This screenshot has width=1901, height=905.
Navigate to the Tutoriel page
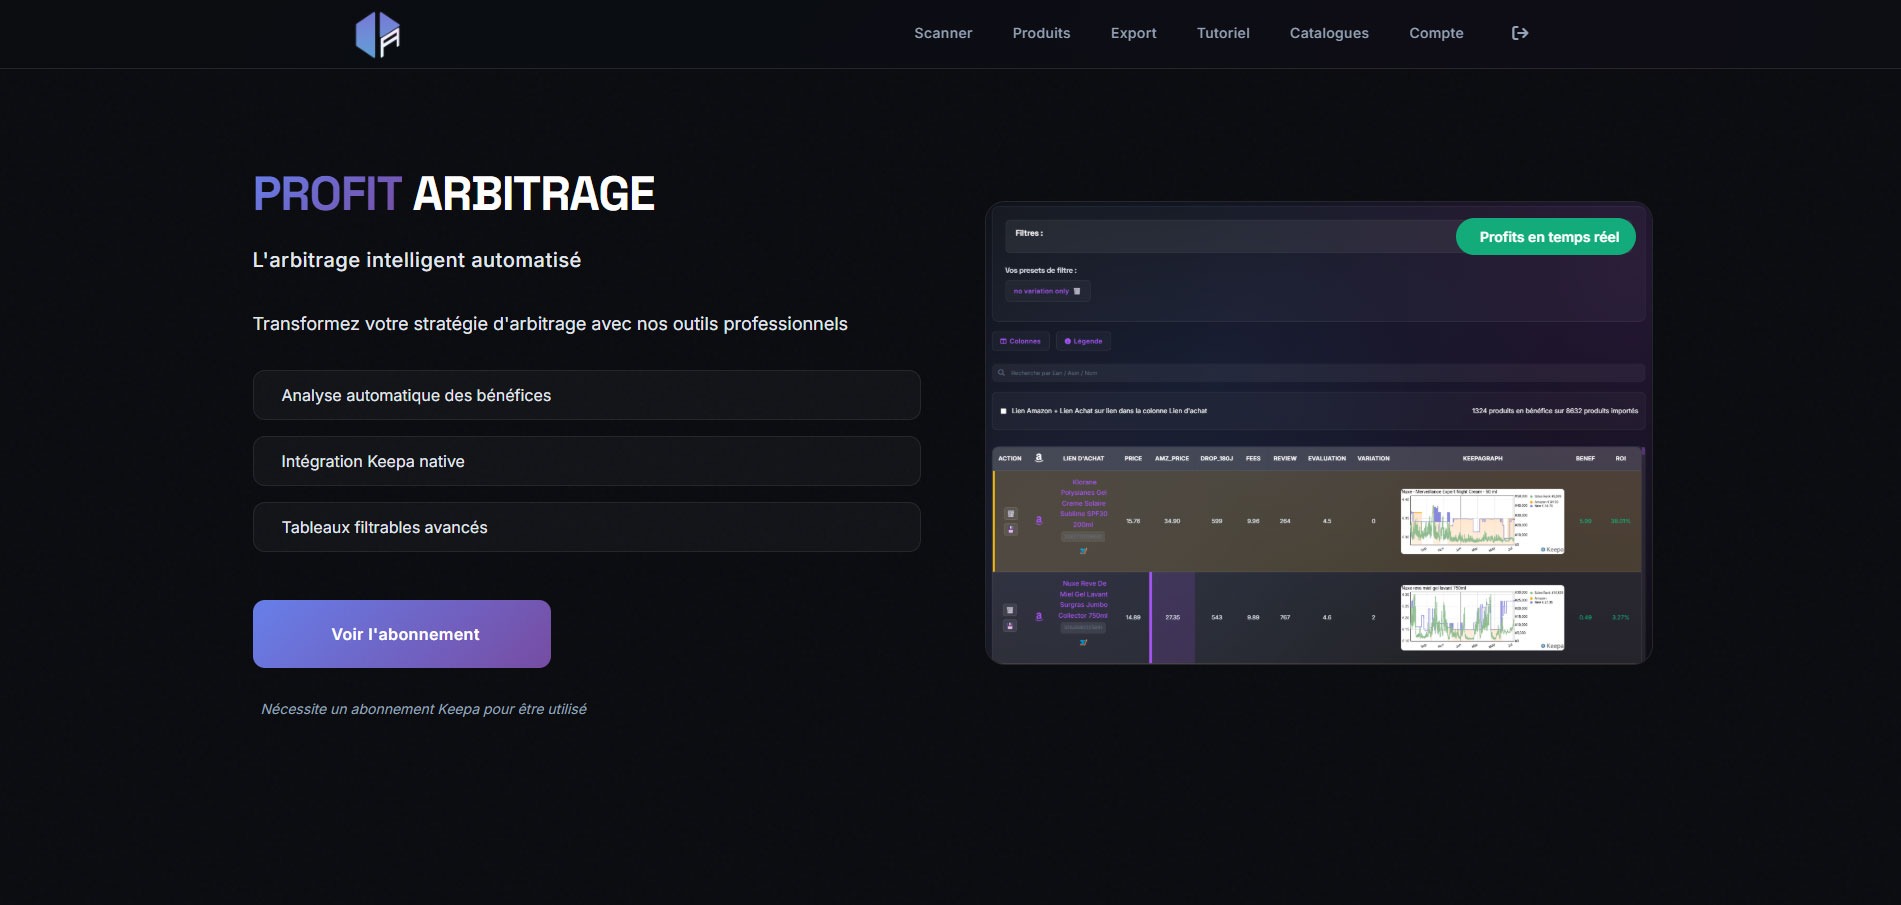point(1223,33)
